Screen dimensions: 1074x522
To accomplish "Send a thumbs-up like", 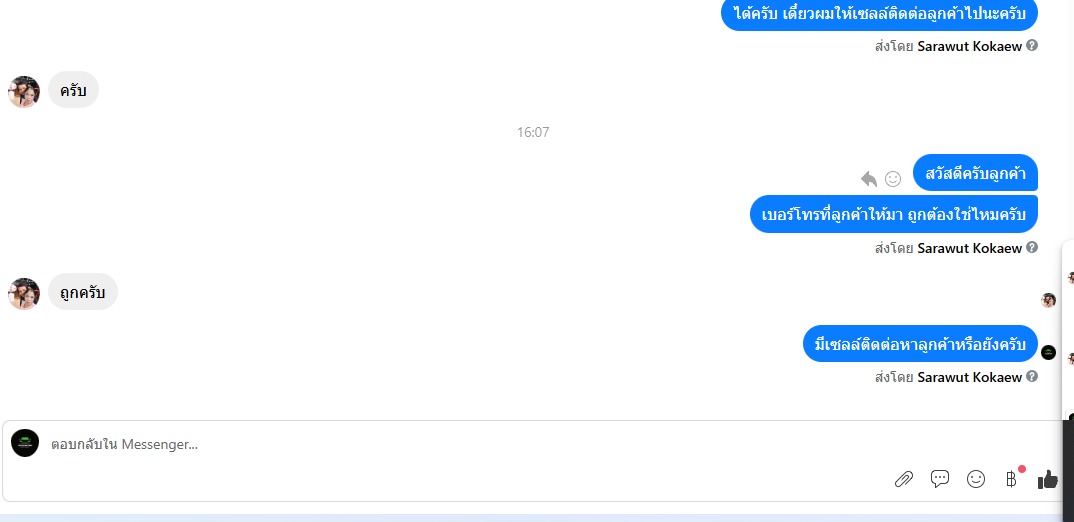I will coord(1047,480).
